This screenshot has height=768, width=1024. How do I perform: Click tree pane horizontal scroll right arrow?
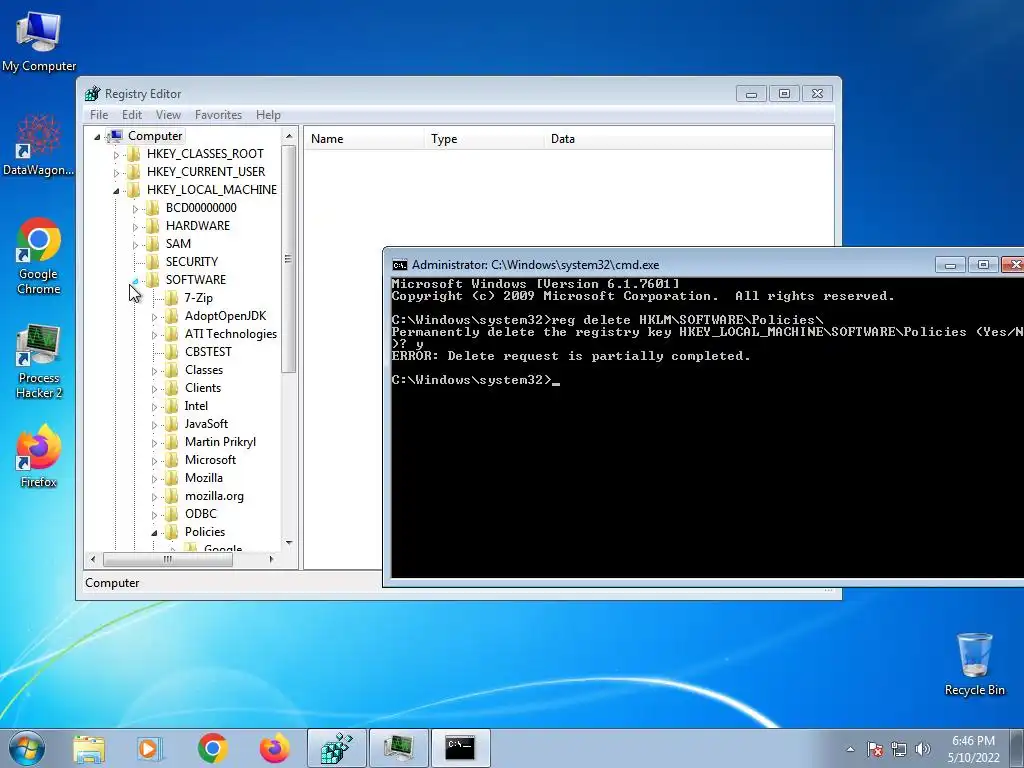click(272, 560)
